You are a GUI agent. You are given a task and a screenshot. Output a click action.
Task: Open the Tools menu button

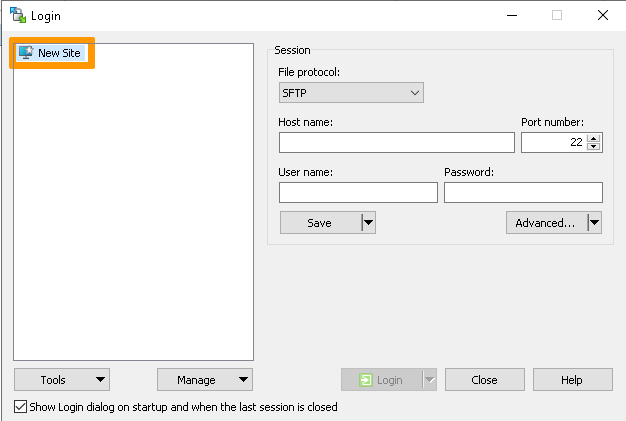point(62,379)
